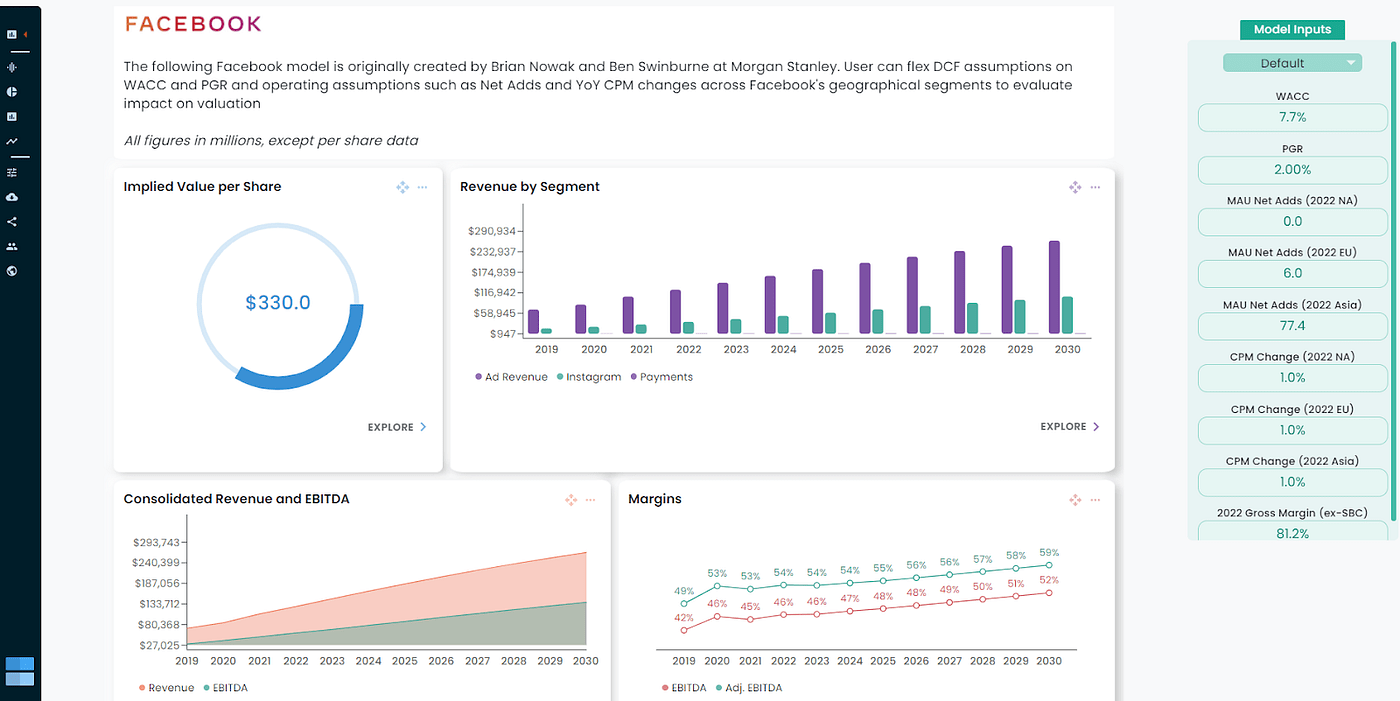
Task: Open the pie chart view from sidebar
Action: coord(13,91)
